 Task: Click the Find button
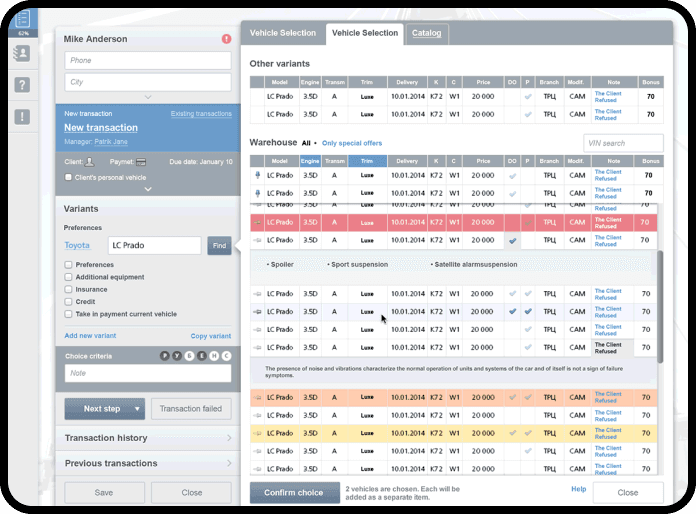pos(219,245)
